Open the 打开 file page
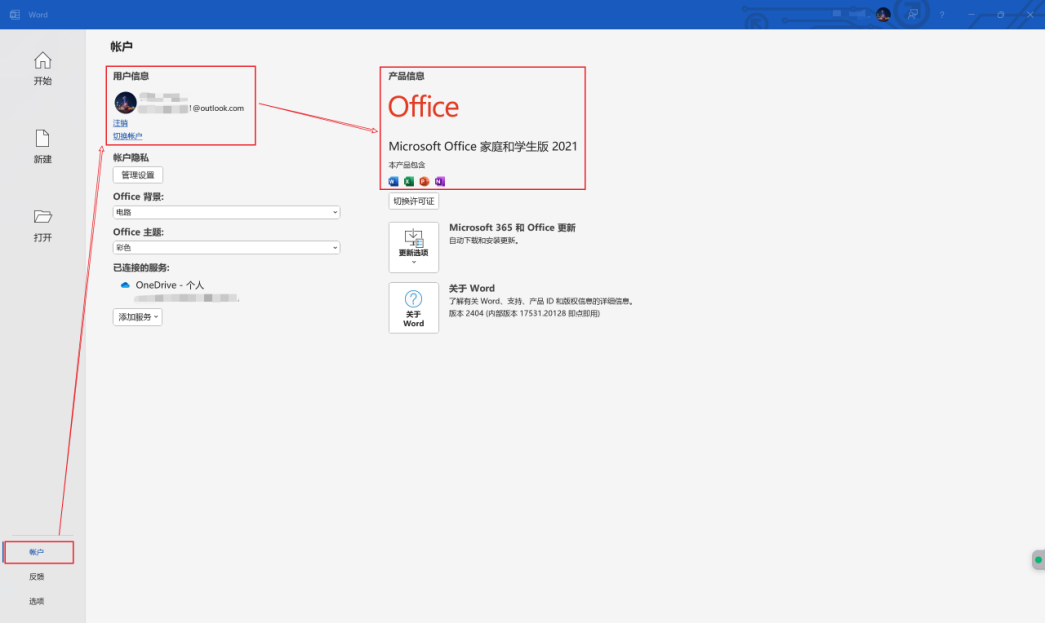The image size is (1045, 624). point(42,225)
